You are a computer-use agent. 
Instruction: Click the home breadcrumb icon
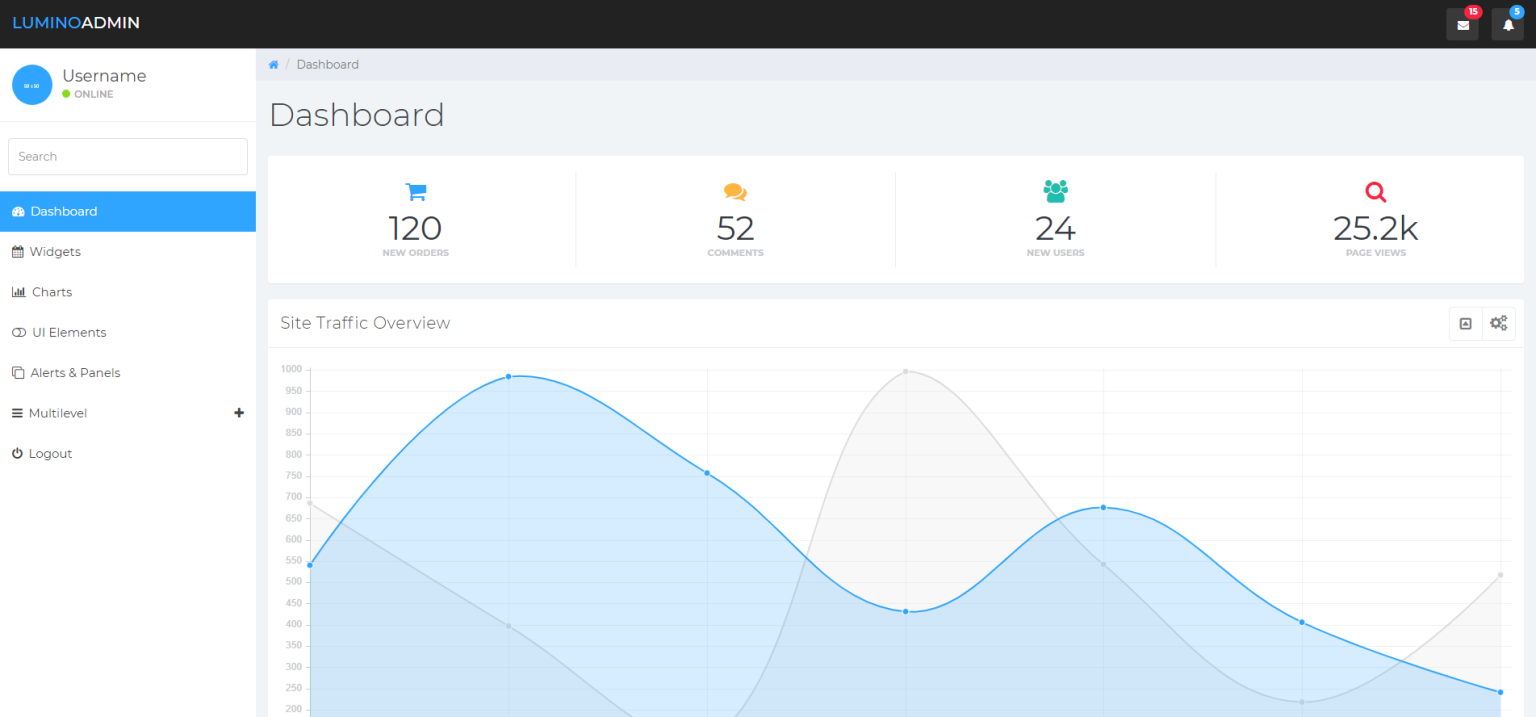tap(273, 64)
